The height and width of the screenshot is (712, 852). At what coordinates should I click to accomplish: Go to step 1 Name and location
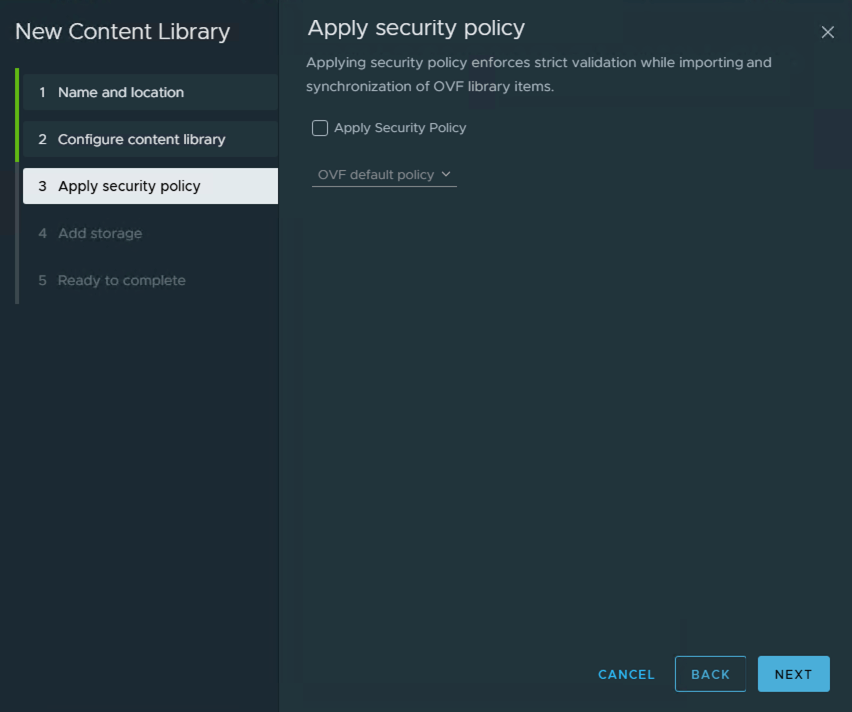tap(121, 92)
